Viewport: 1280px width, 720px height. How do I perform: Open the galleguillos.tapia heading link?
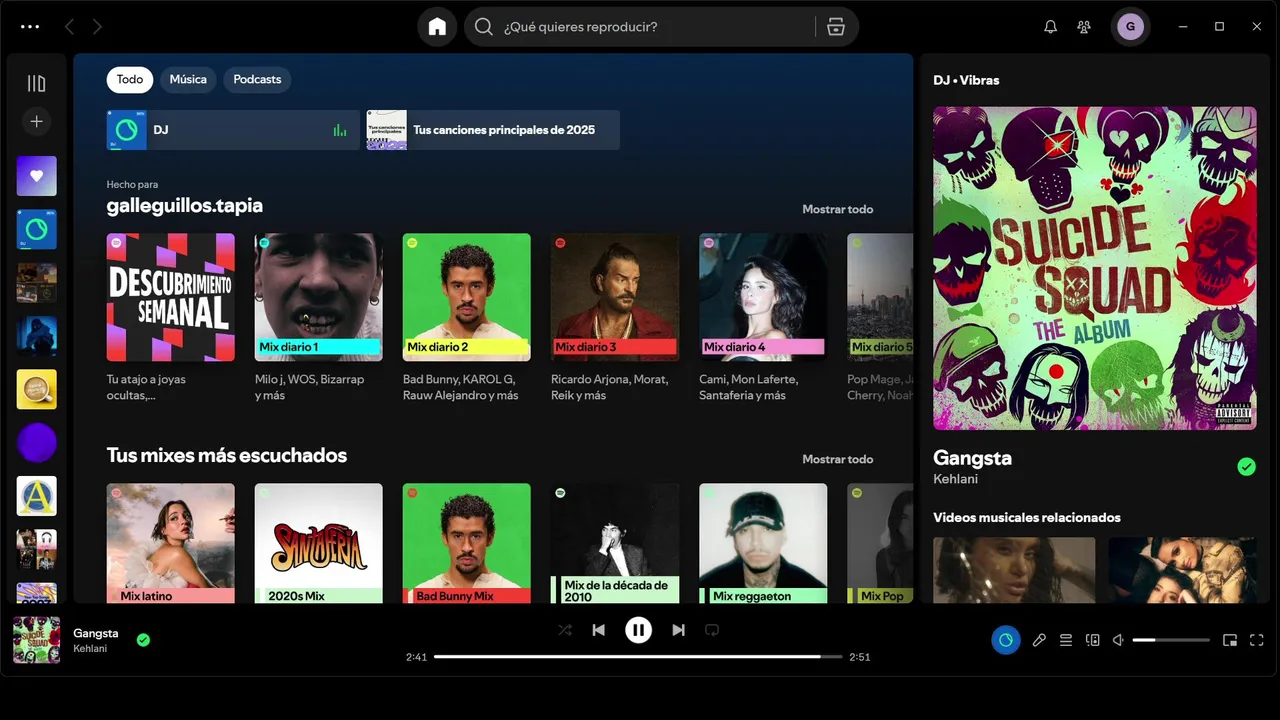(185, 205)
